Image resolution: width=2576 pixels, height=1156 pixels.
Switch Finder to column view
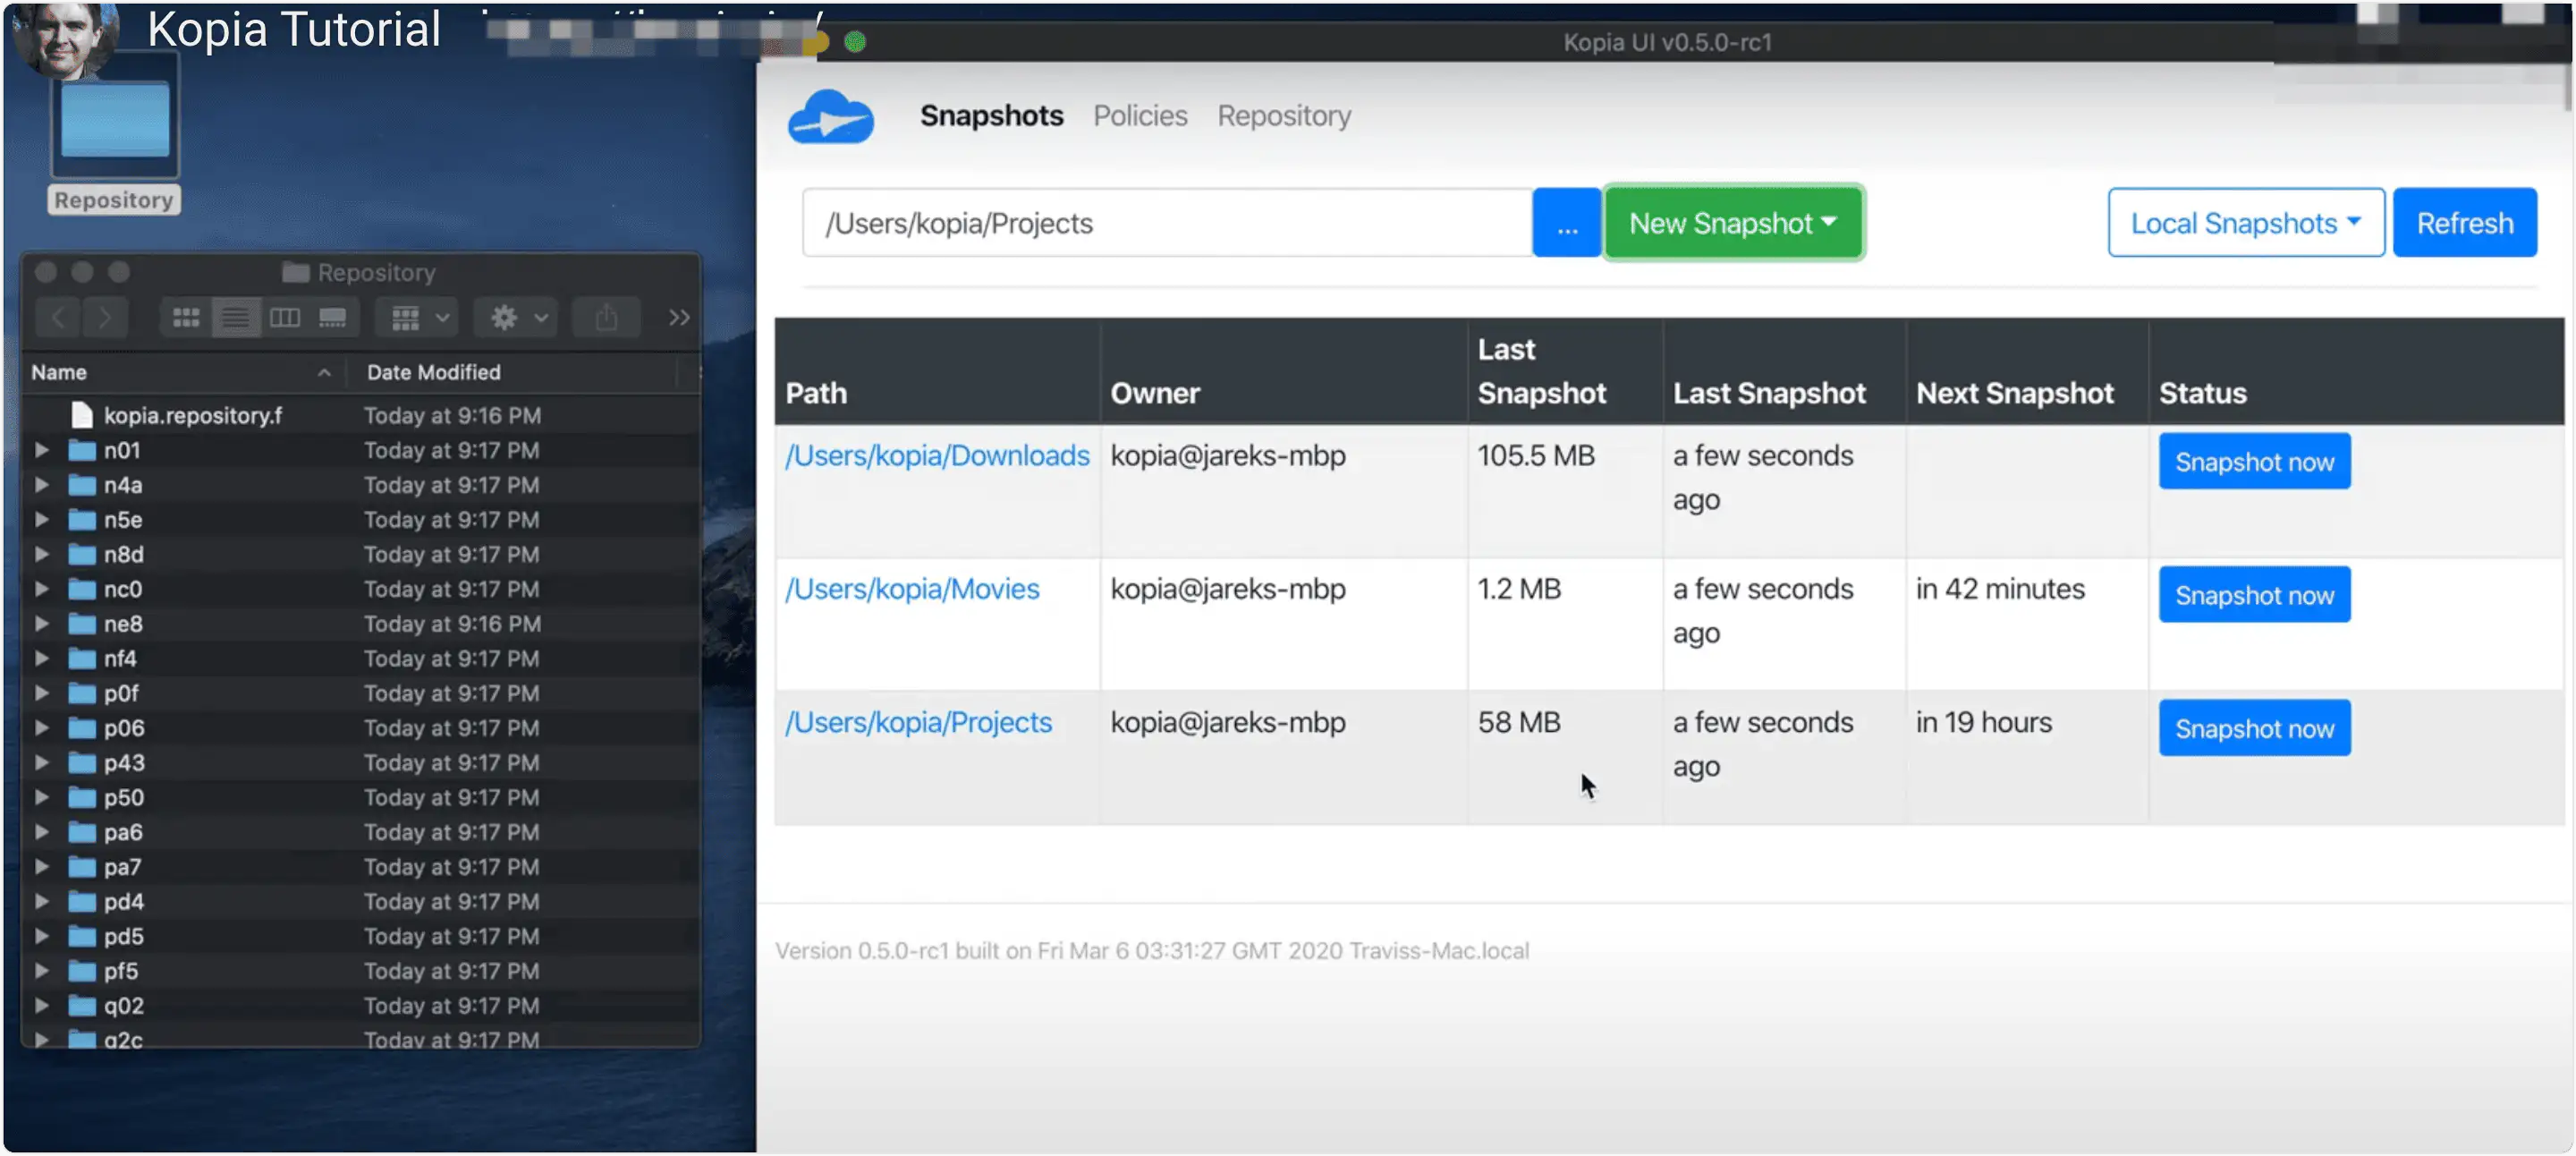click(285, 318)
